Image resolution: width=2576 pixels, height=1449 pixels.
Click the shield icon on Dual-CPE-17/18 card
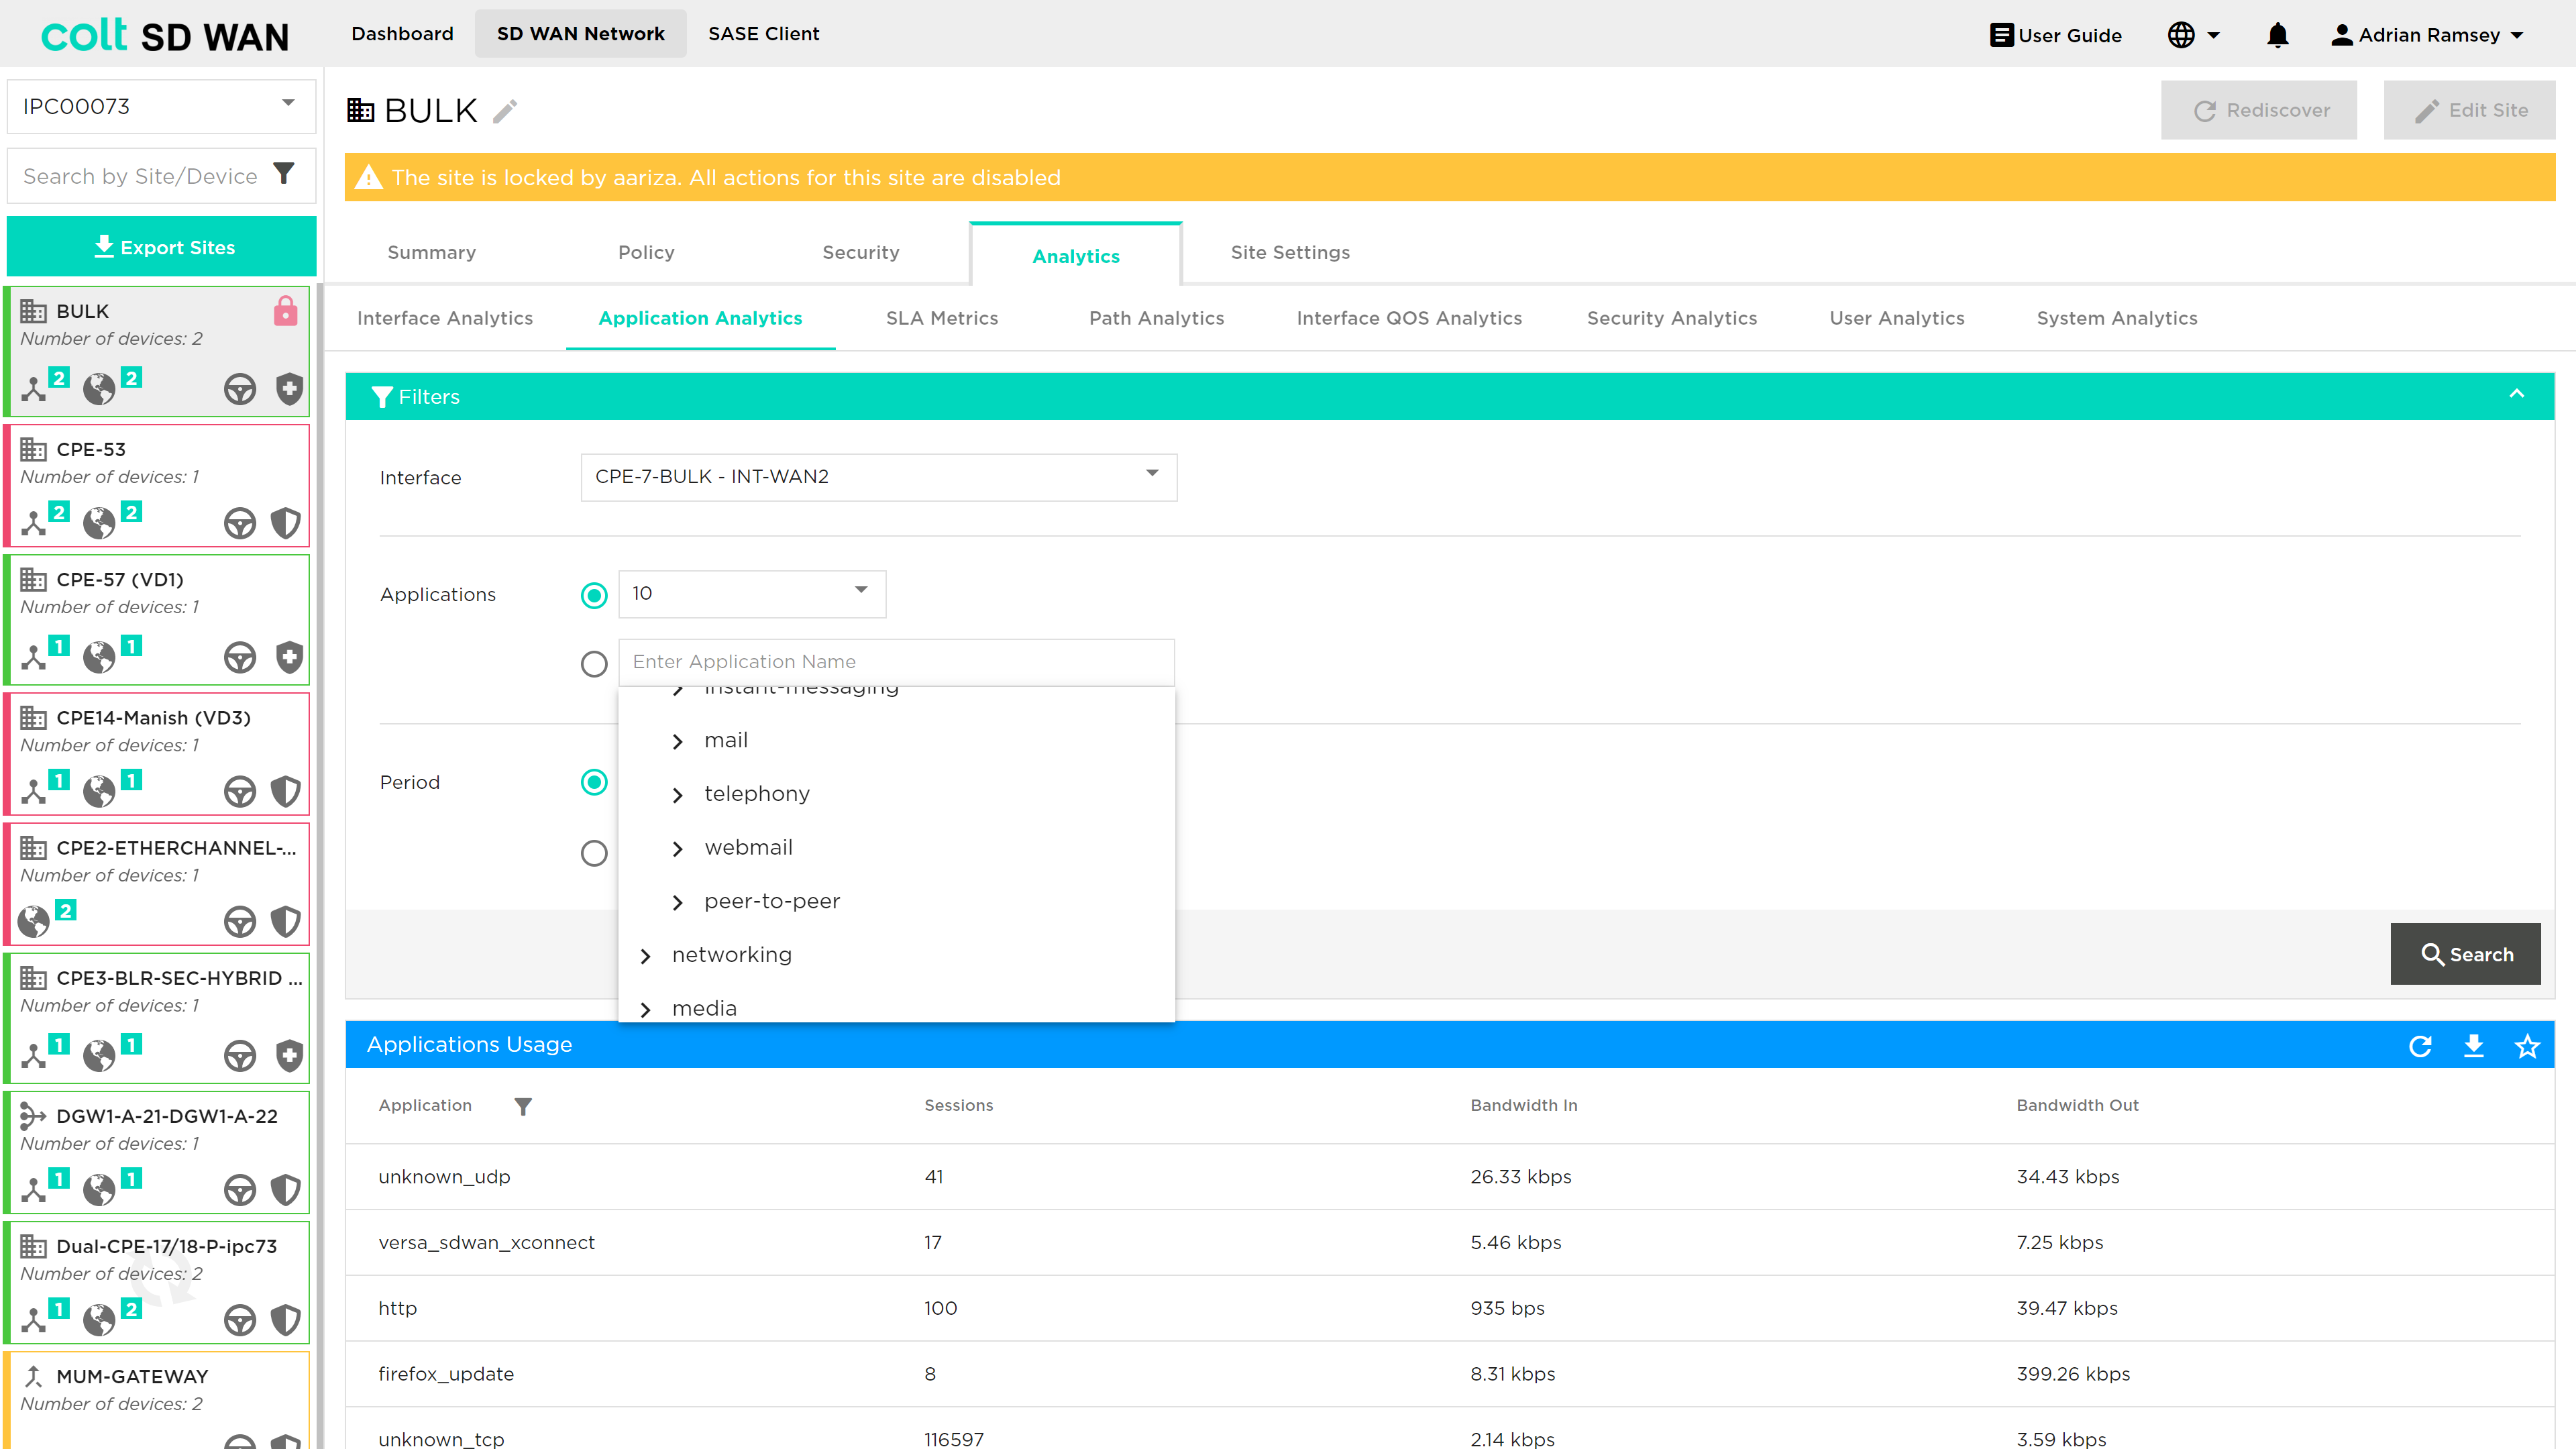286,1319
